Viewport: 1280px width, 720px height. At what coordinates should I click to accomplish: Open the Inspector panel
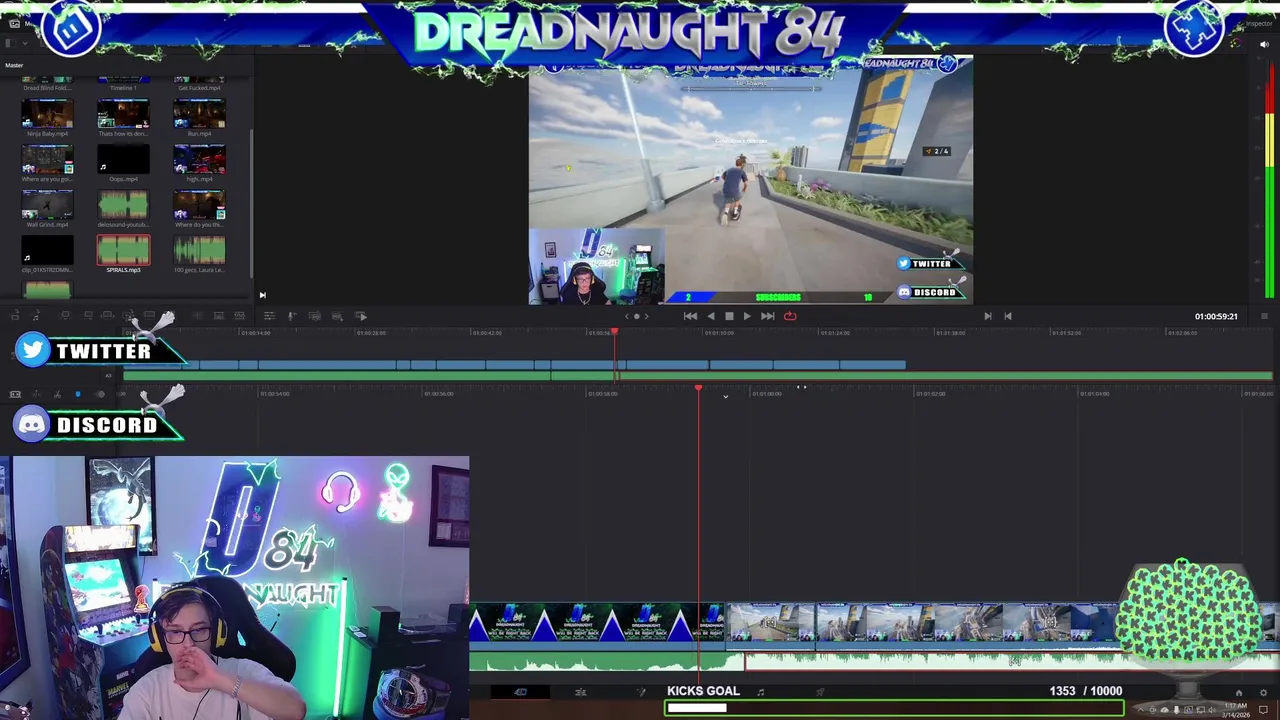pyautogui.click(x=1258, y=23)
